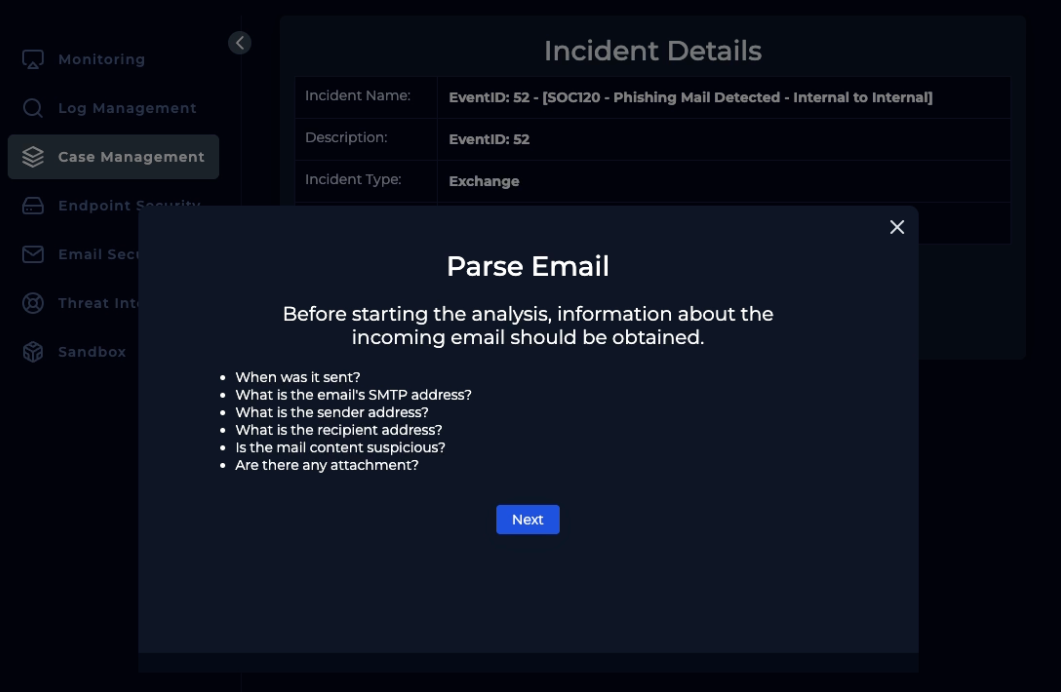The image size is (1061, 692).
Task: Close the Parse Email dialog with X
Action: pyautogui.click(x=897, y=227)
